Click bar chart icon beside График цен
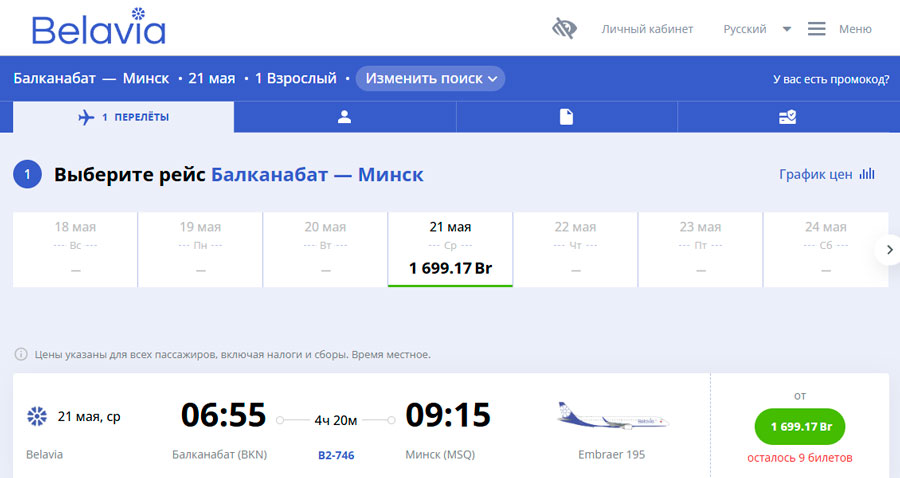Viewport: 900px width, 478px height. pyautogui.click(x=867, y=174)
